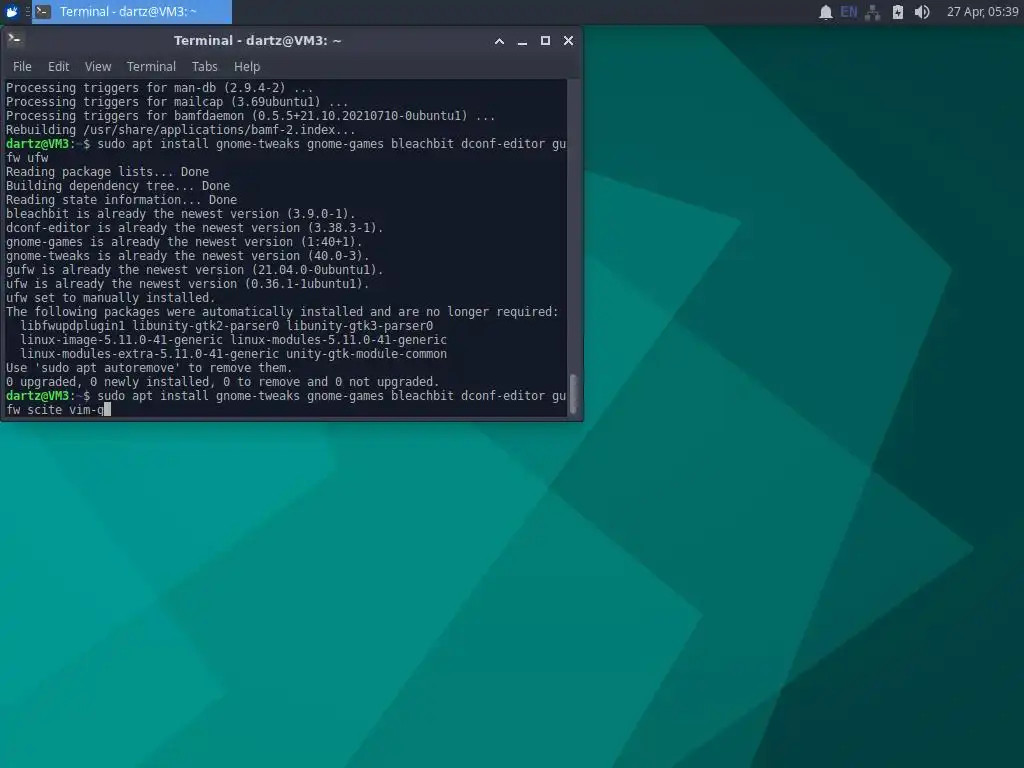The height and width of the screenshot is (768, 1024).
Task: Click 'linux-modules-extra-5.11.0-41-generic' package name
Action: 150,354
